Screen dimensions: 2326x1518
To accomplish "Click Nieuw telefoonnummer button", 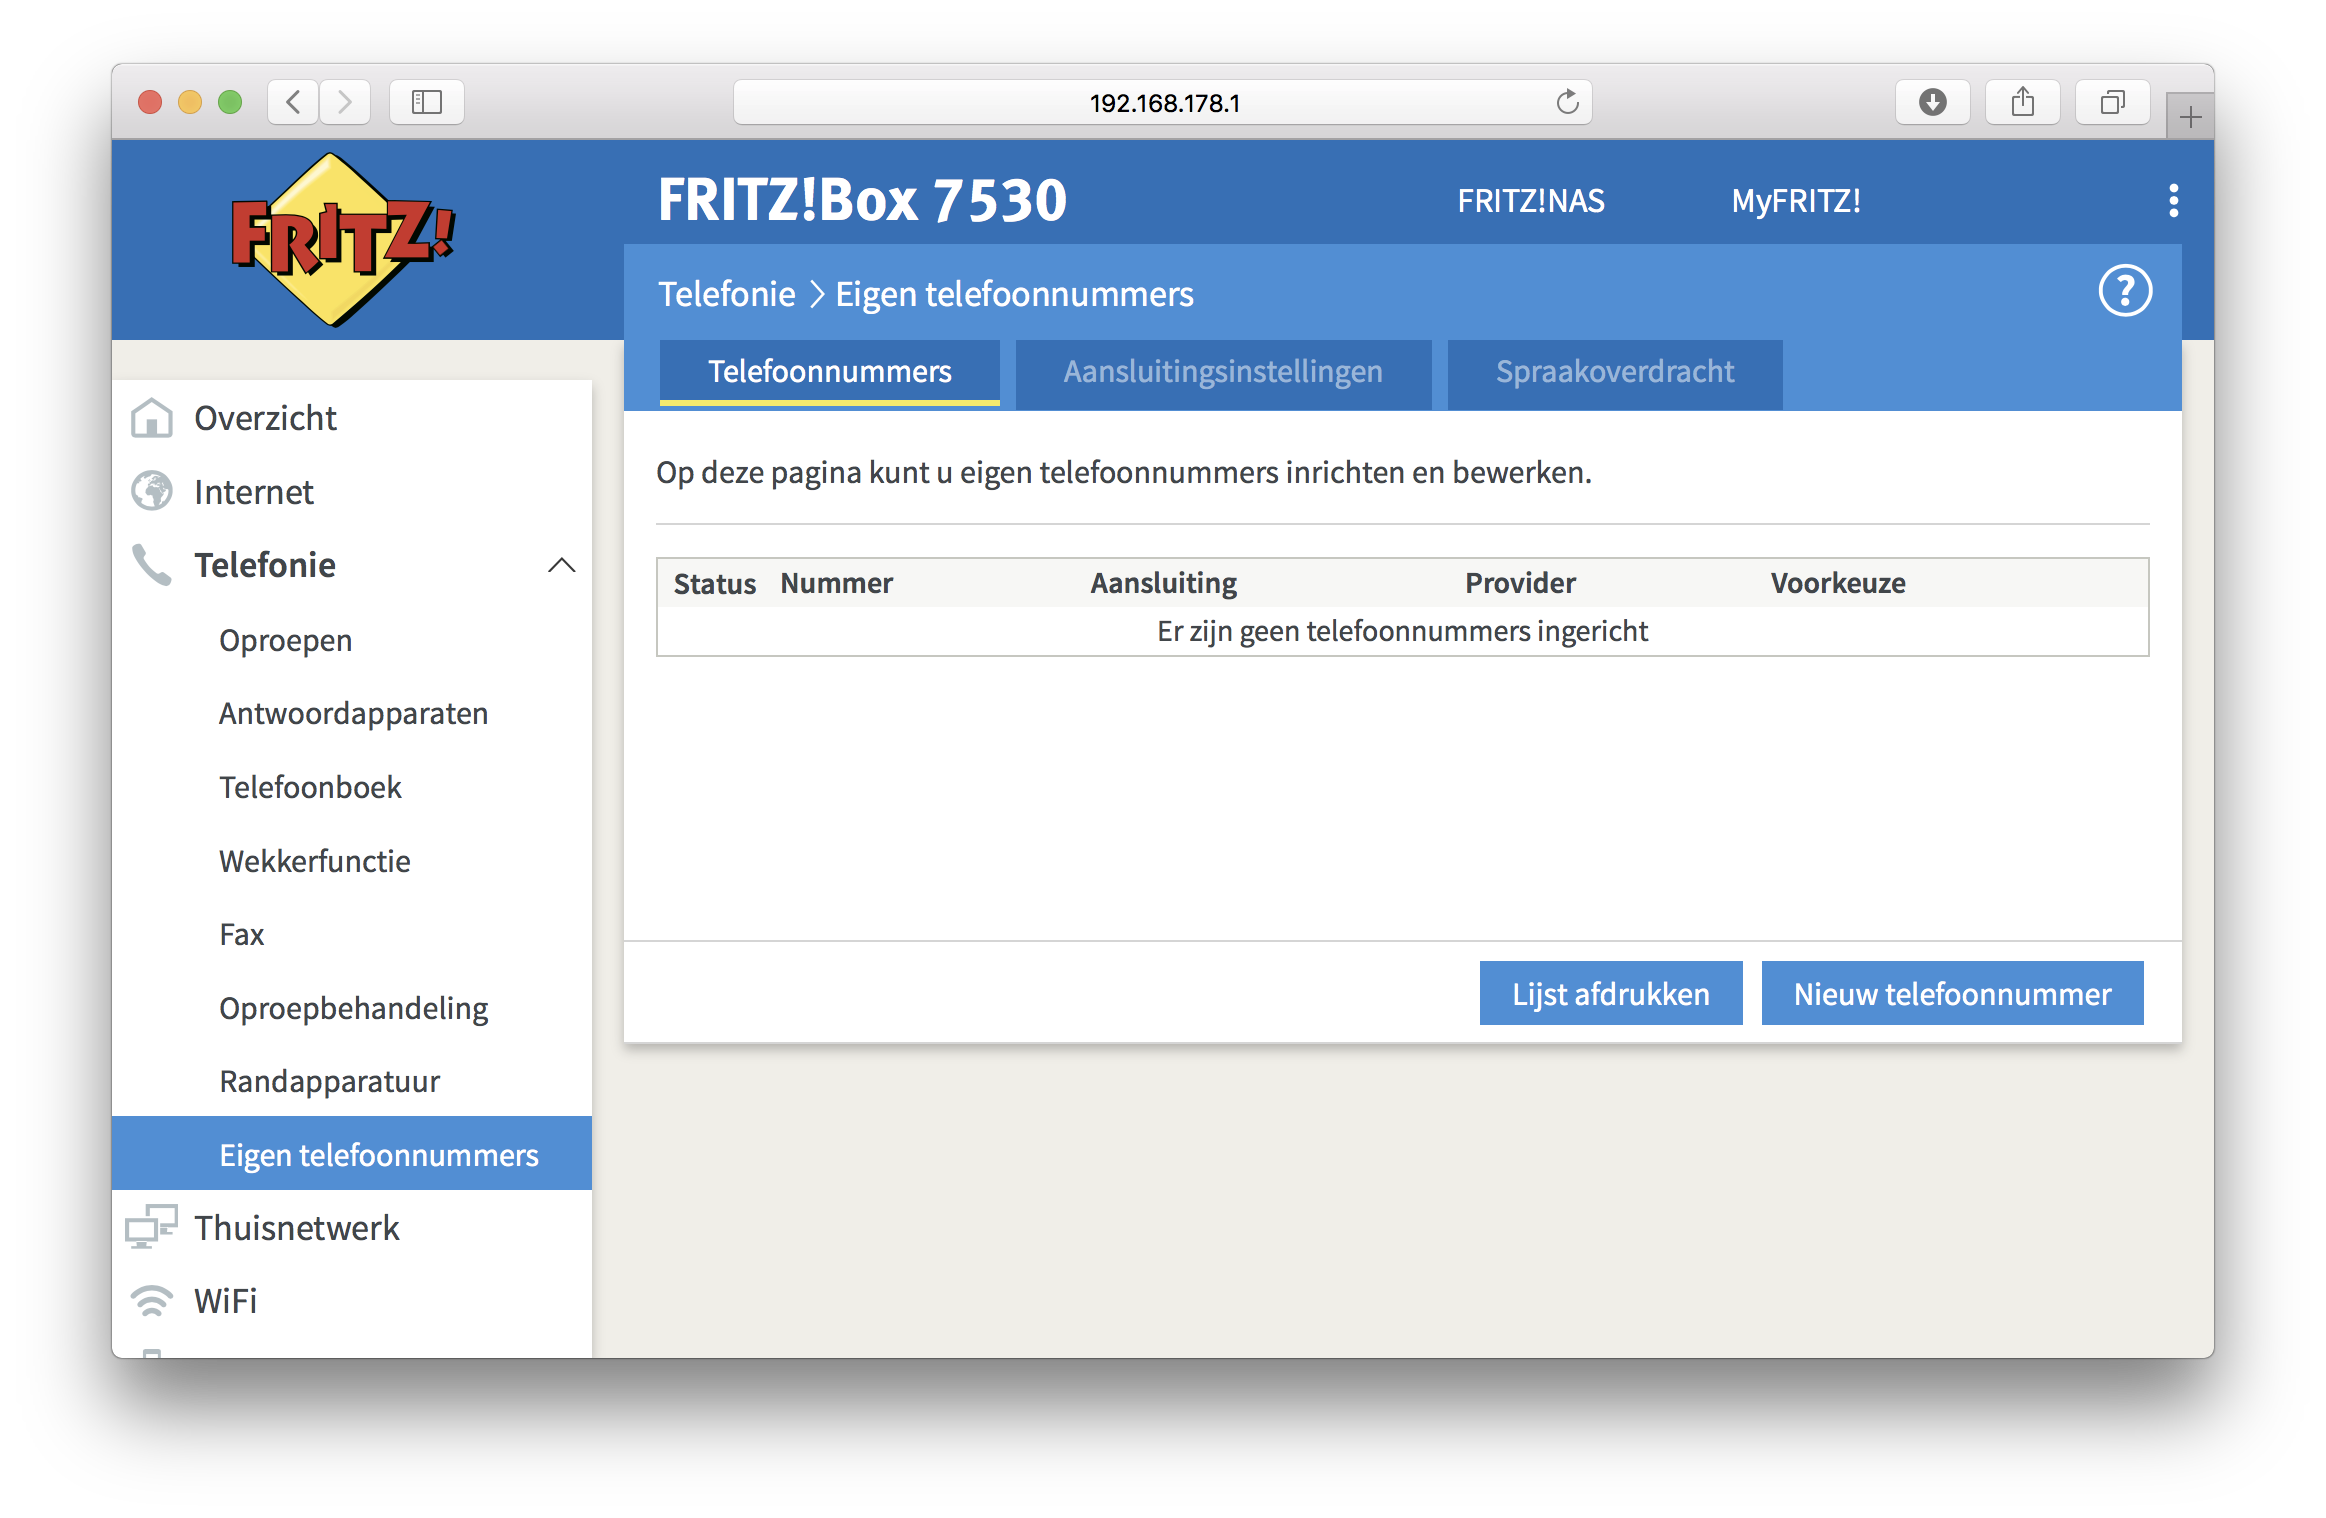I will coord(1951,994).
